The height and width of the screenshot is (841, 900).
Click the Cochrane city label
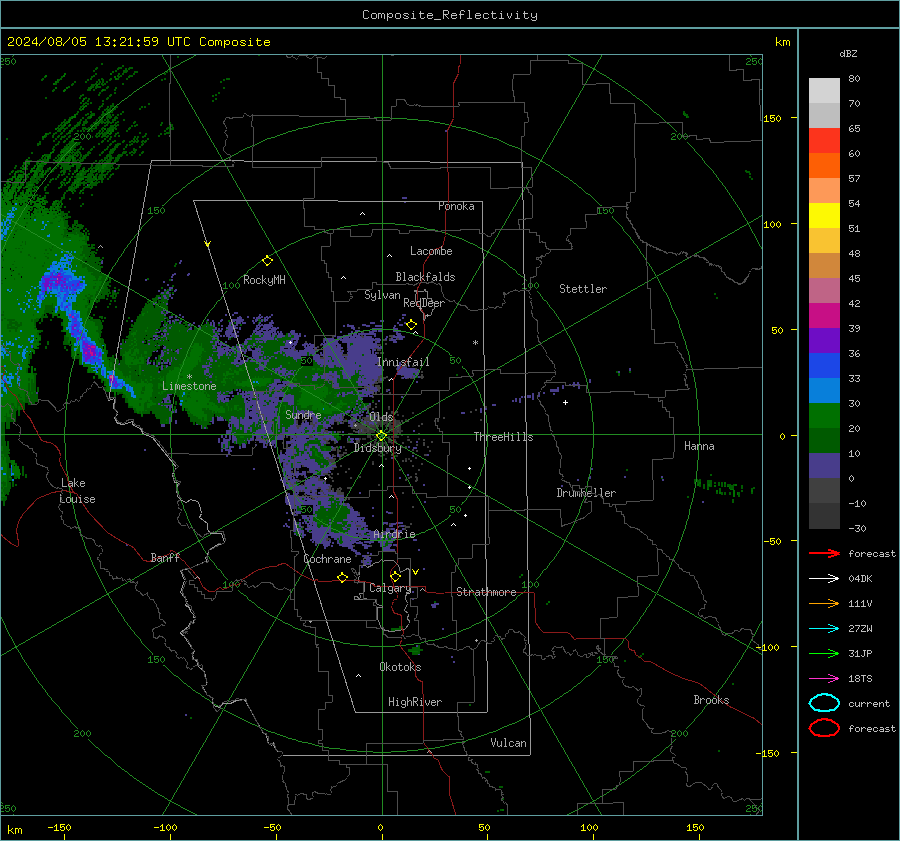(x=327, y=559)
